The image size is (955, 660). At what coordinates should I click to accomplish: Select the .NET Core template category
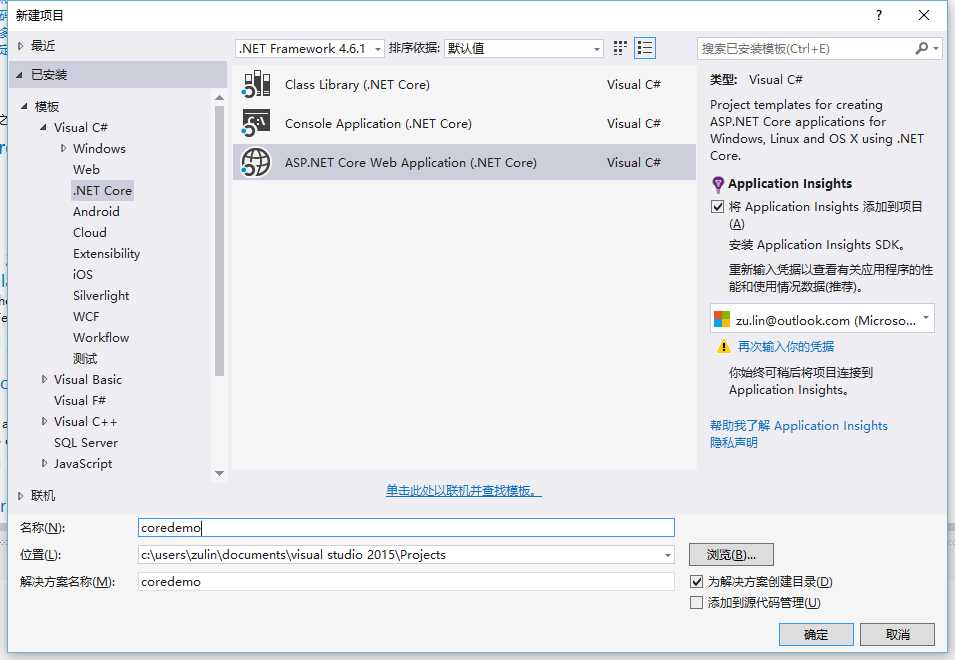(x=102, y=191)
